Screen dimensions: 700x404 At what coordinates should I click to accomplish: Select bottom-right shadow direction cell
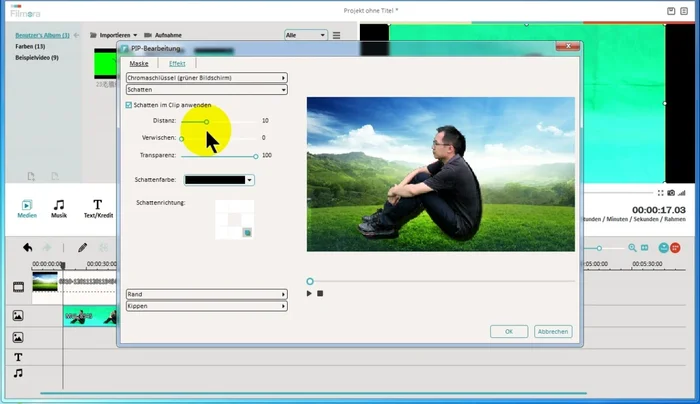[x=246, y=231]
